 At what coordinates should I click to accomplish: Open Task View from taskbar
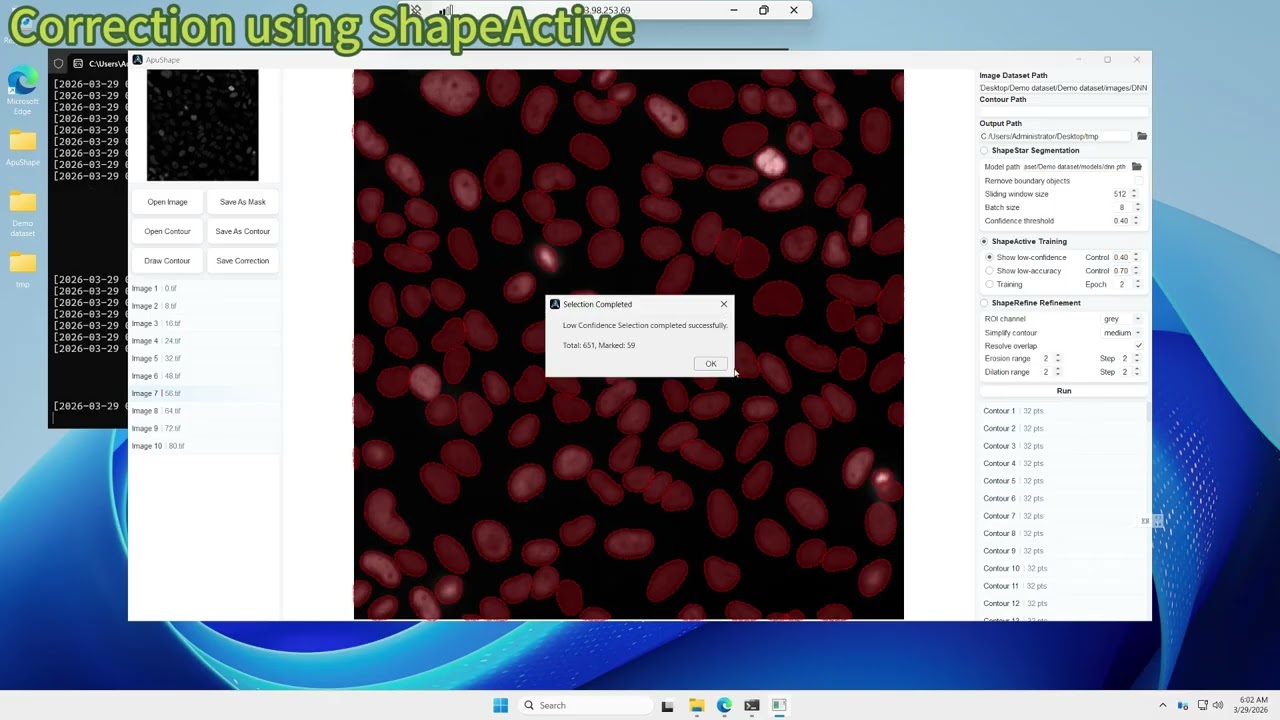click(x=667, y=706)
